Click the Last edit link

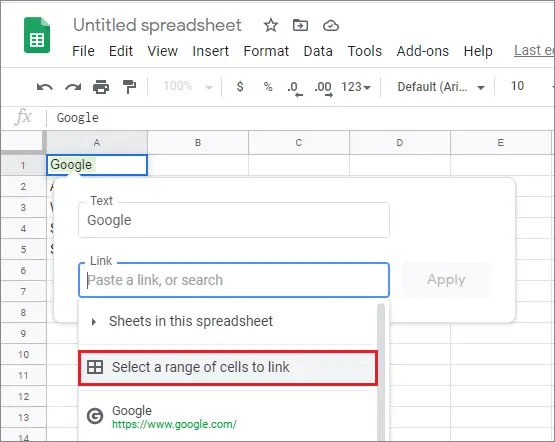coord(534,51)
